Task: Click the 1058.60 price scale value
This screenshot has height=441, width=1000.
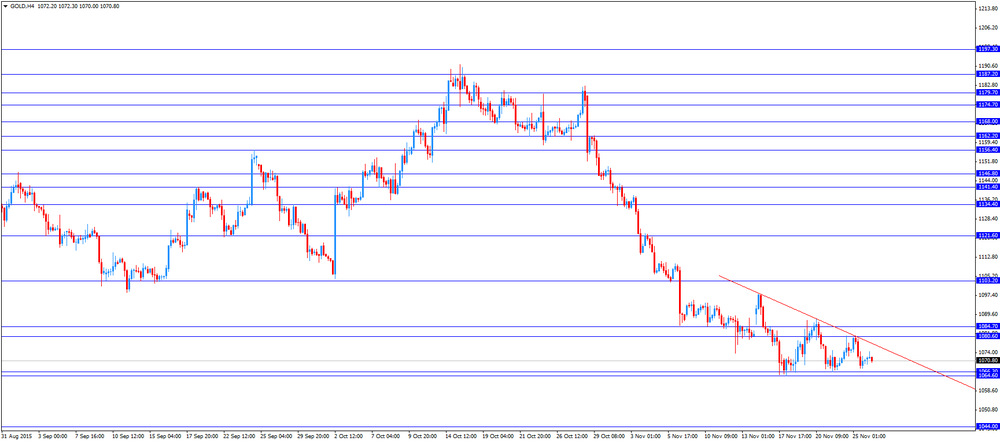Action: coord(988,391)
